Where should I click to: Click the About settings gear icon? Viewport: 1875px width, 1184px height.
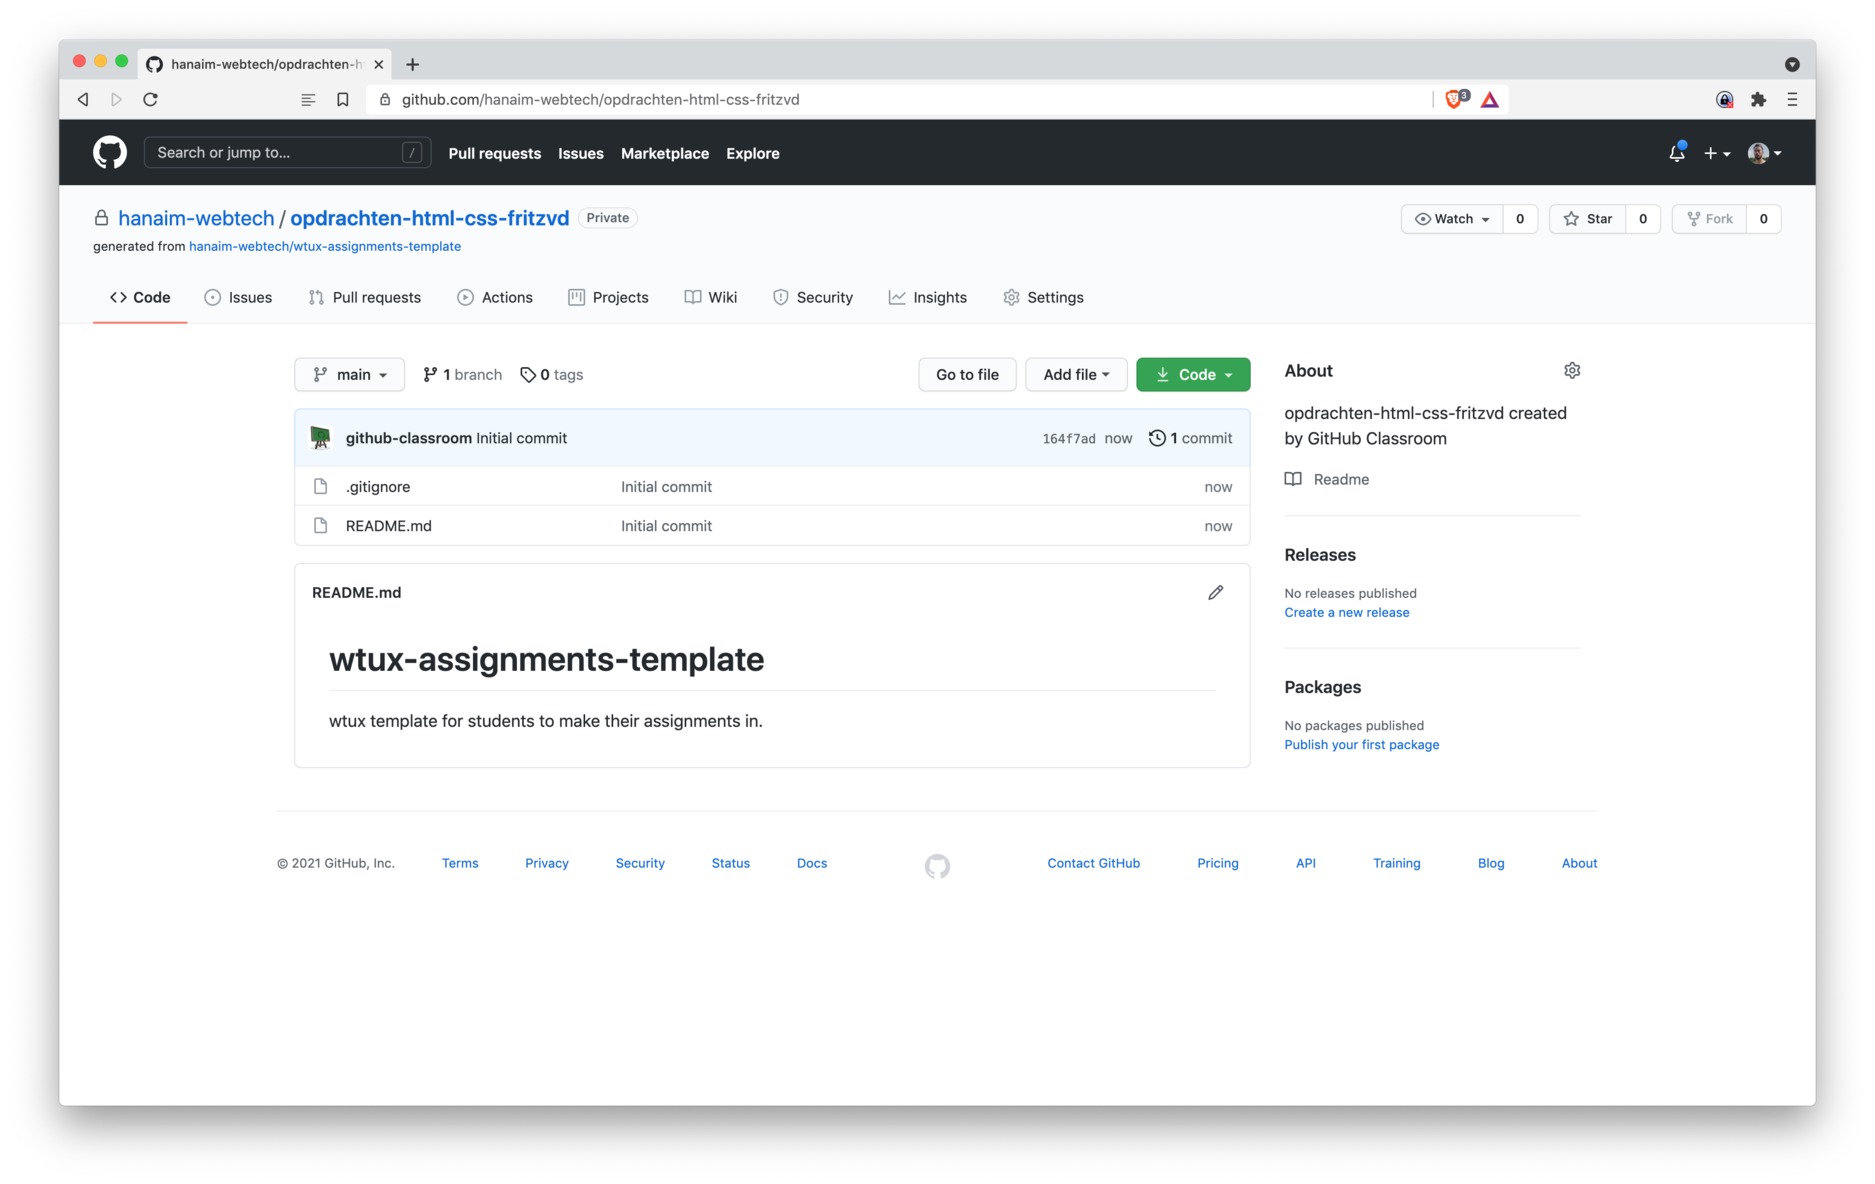pyautogui.click(x=1572, y=371)
